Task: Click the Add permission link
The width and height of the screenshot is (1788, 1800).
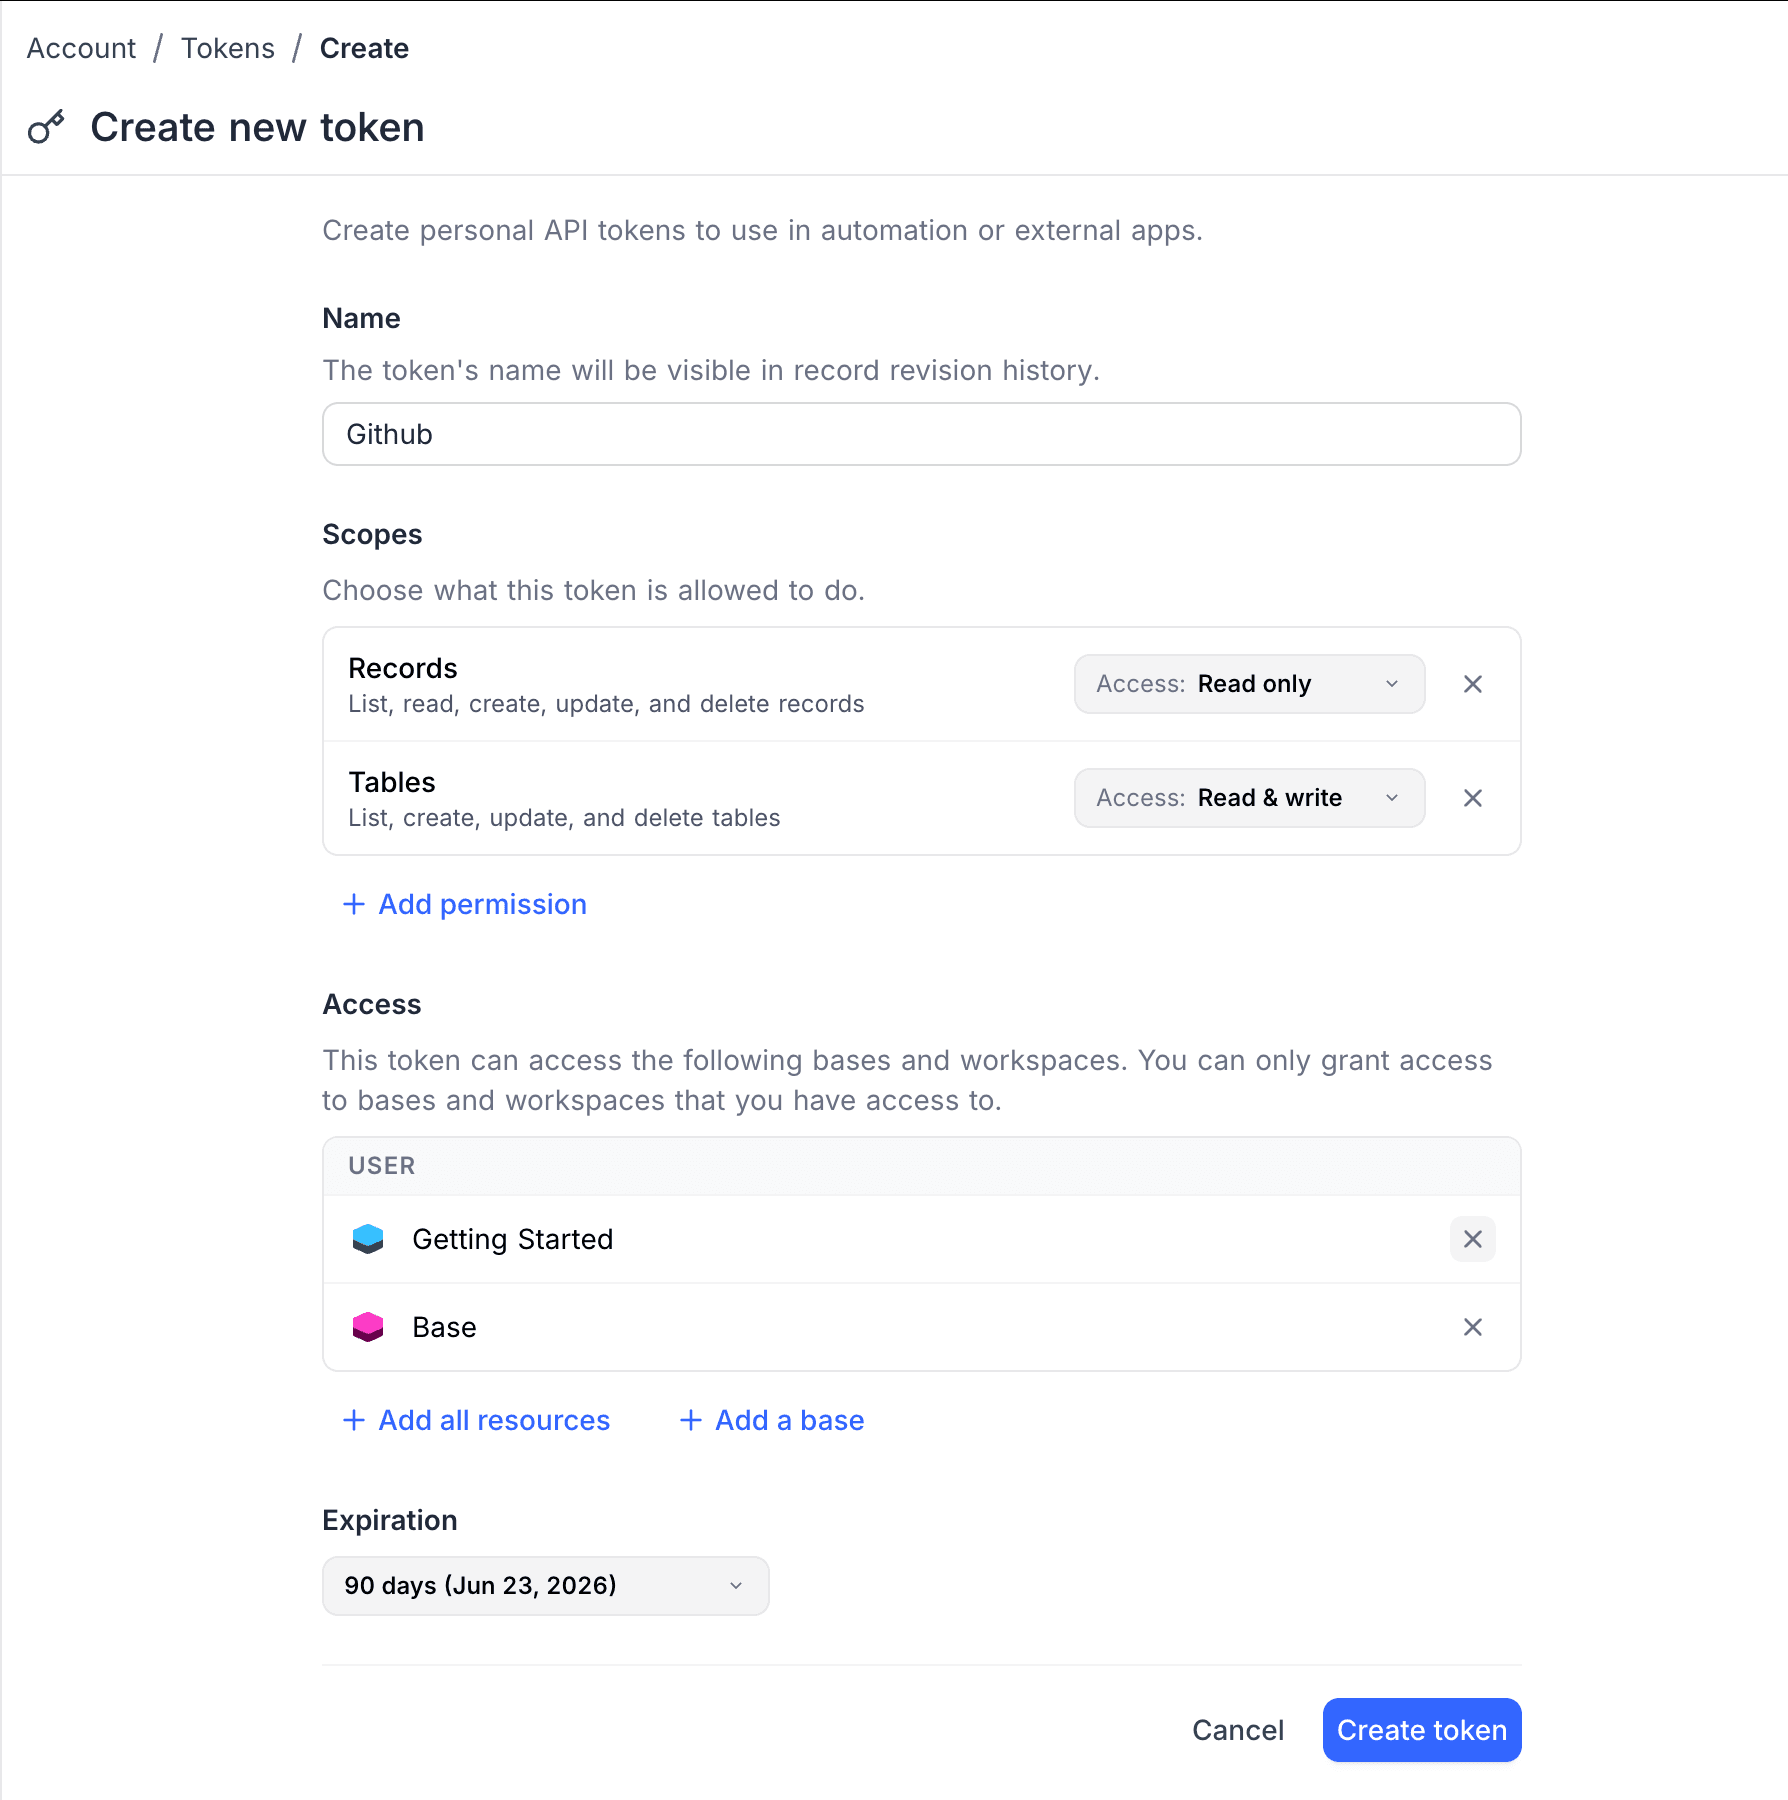Action: pos(482,904)
